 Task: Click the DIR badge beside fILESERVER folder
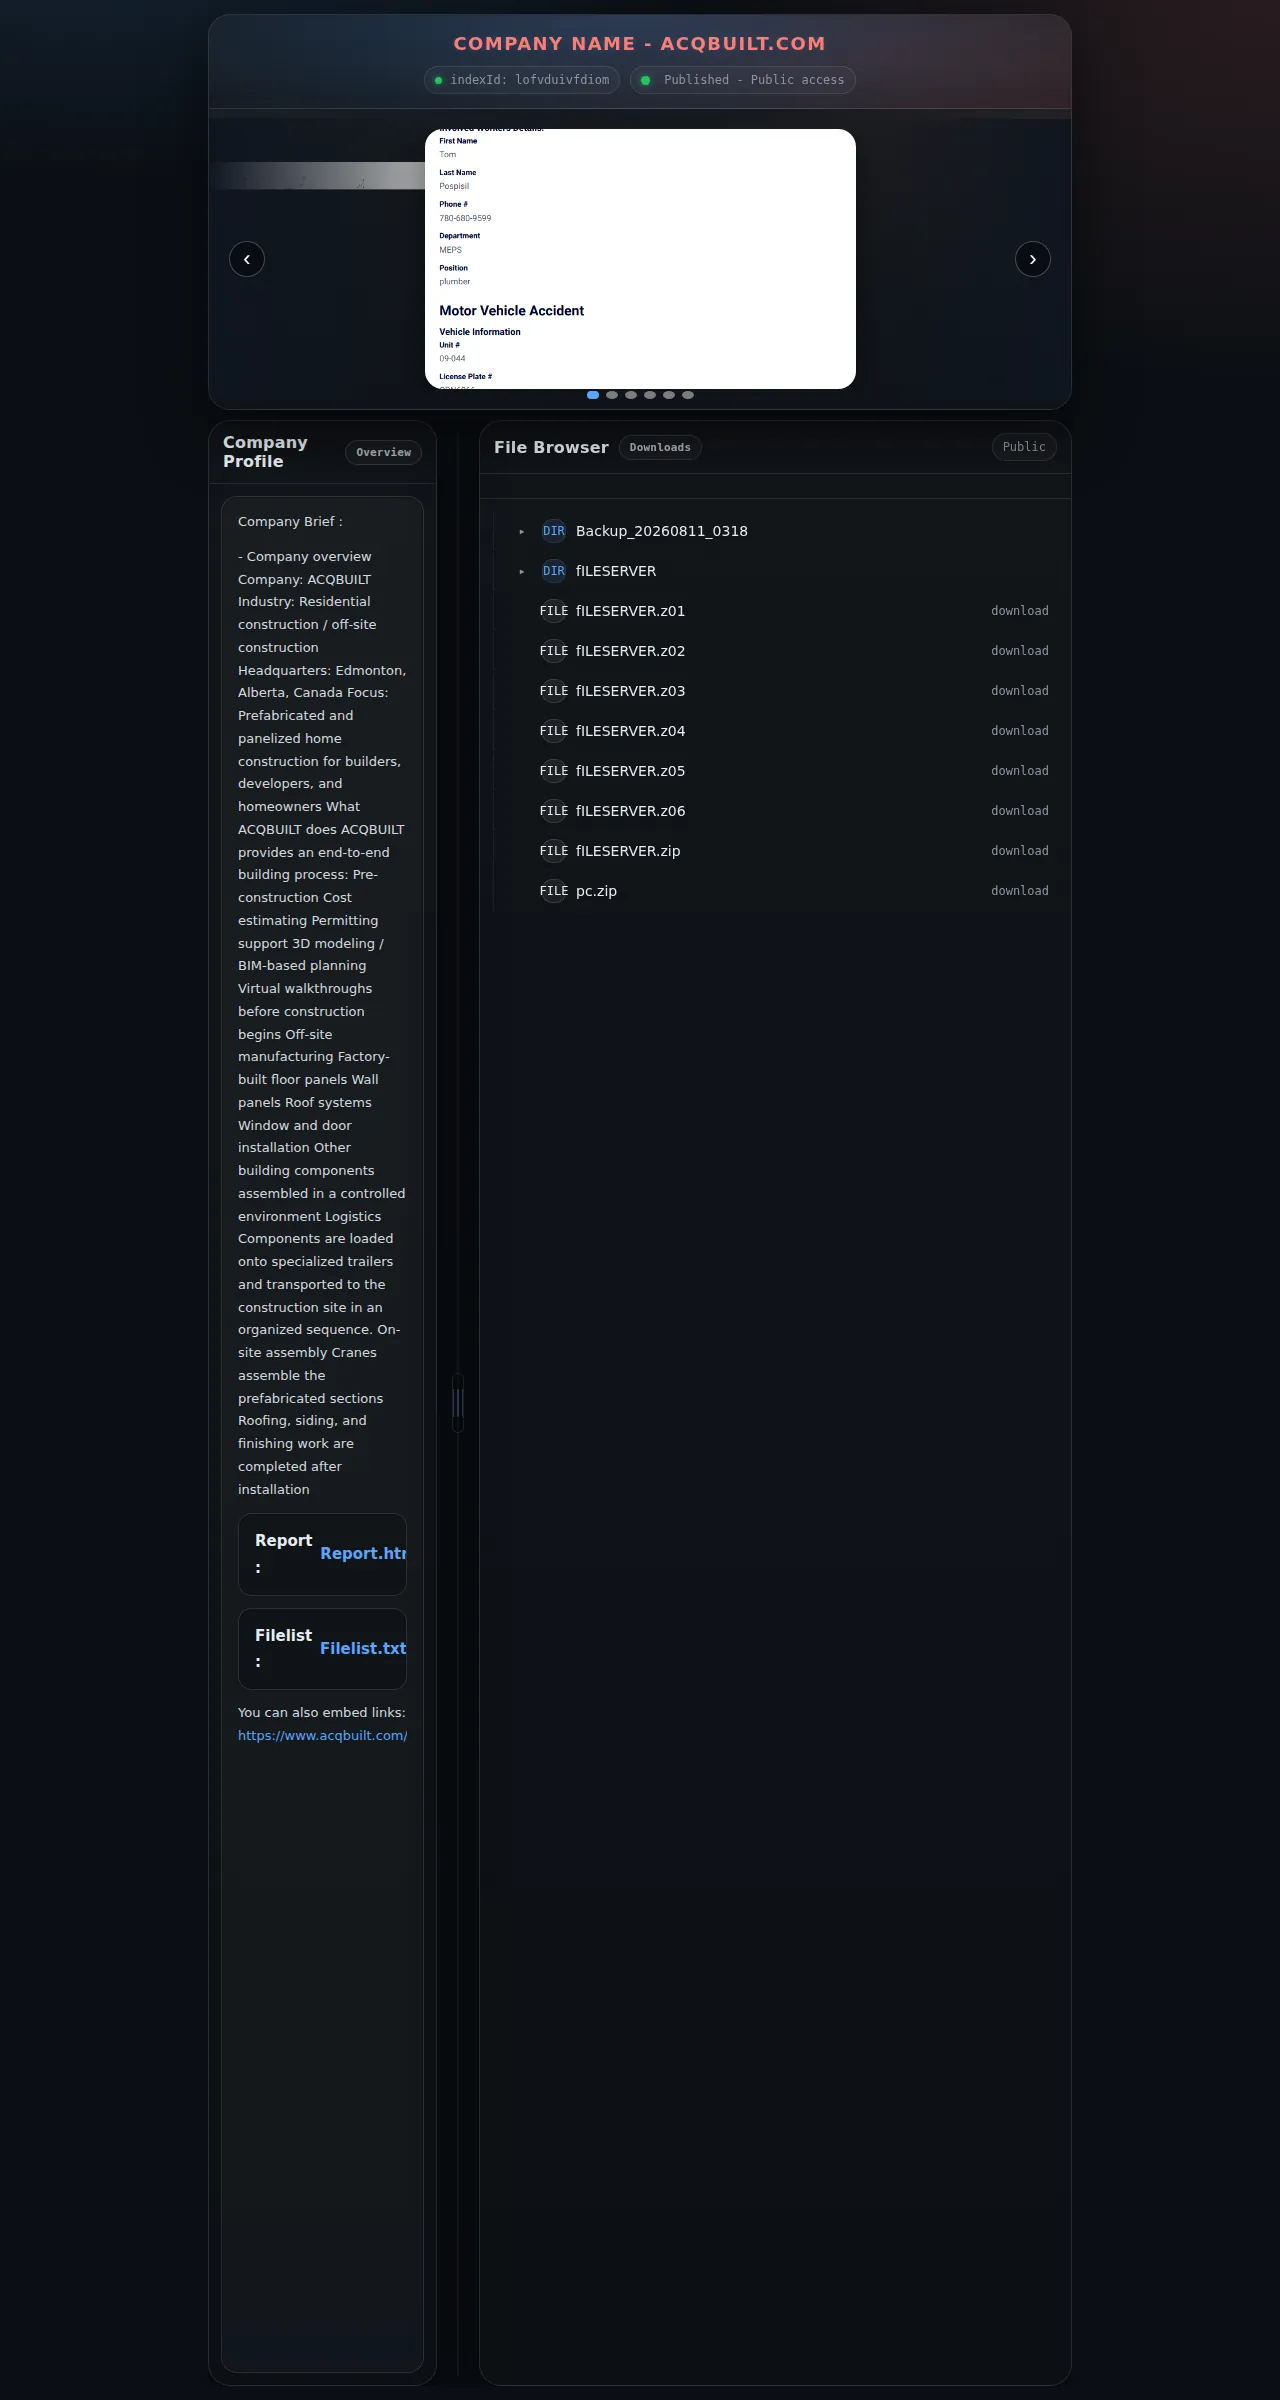554,571
